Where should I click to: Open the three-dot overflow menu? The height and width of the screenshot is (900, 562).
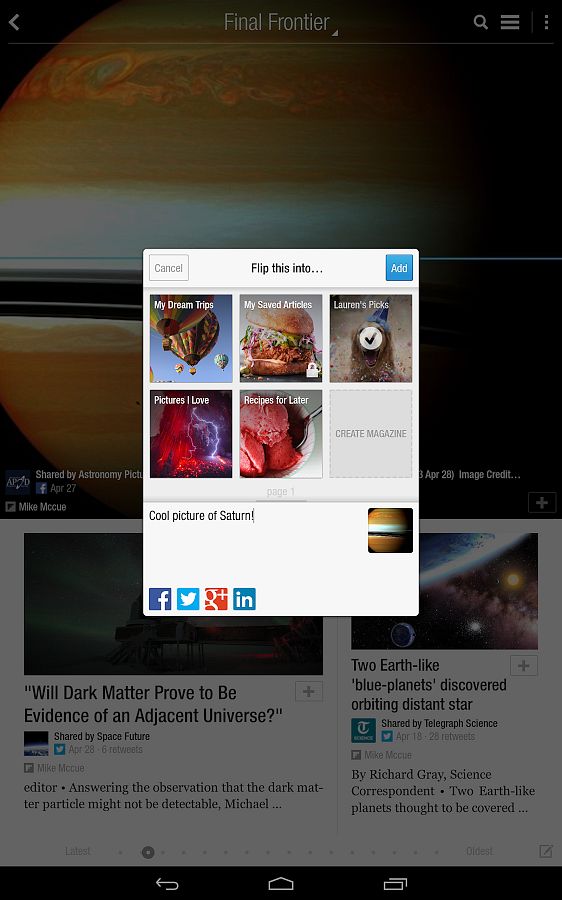[546, 22]
